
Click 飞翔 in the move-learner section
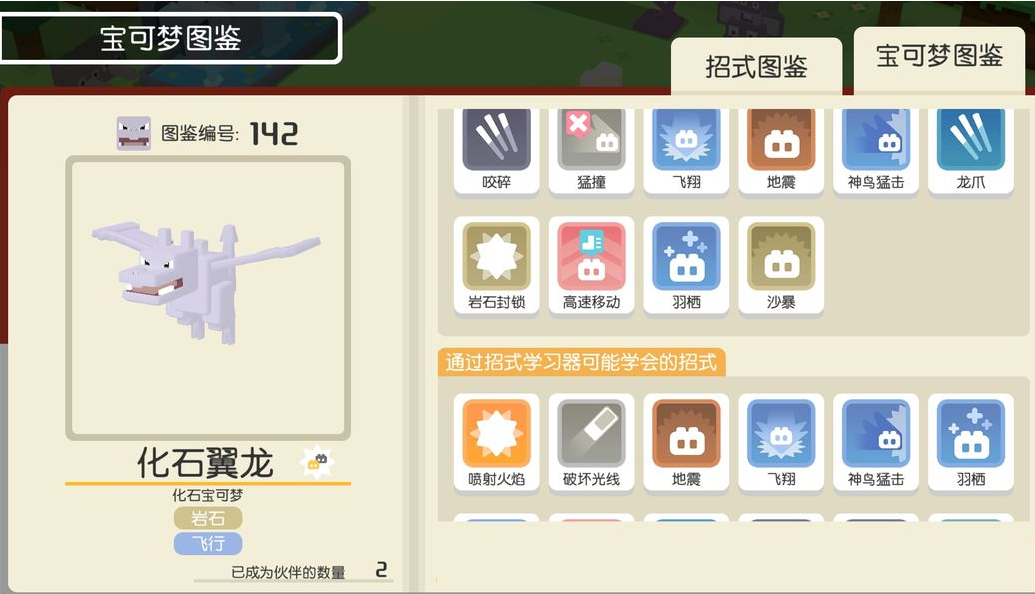(x=781, y=443)
